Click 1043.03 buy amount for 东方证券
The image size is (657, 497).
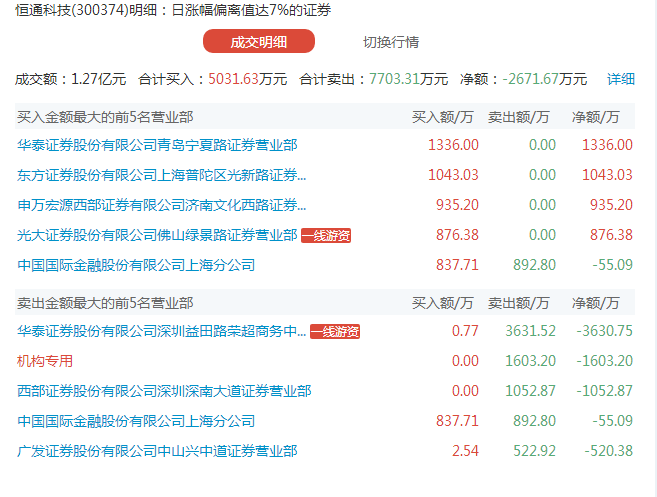[453, 175]
